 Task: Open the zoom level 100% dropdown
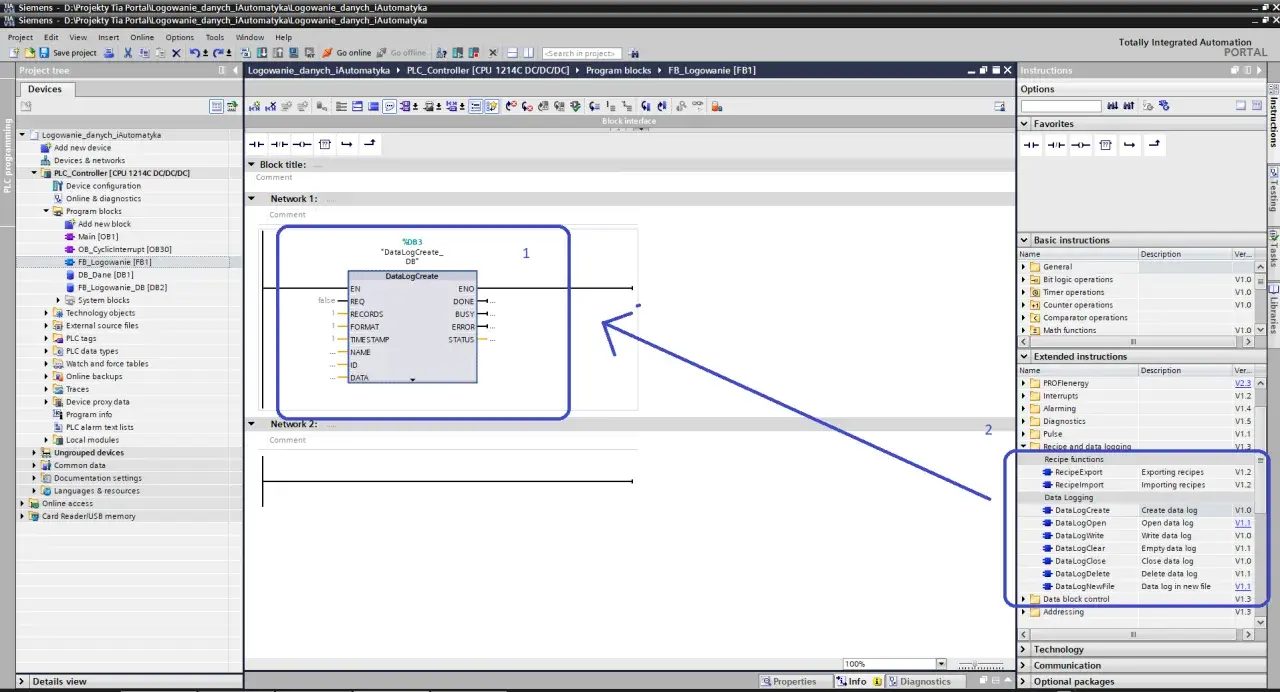click(x=941, y=664)
